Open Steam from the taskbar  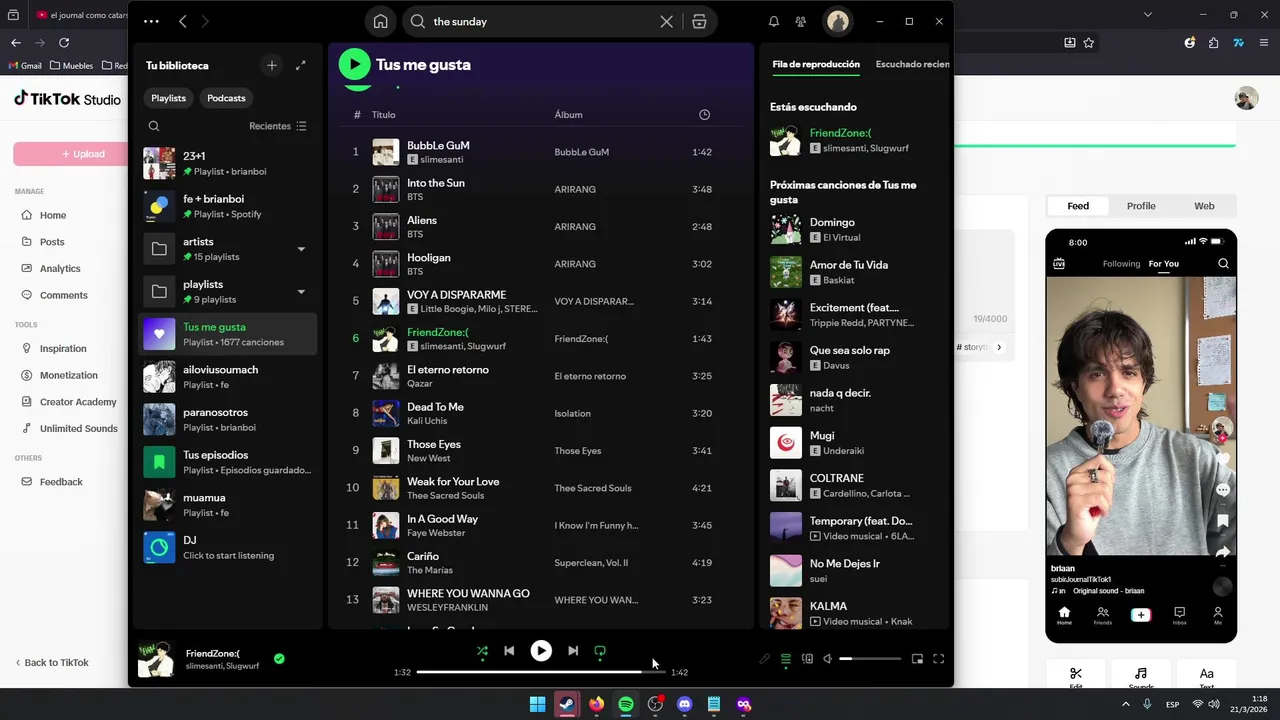click(x=567, y=704)
